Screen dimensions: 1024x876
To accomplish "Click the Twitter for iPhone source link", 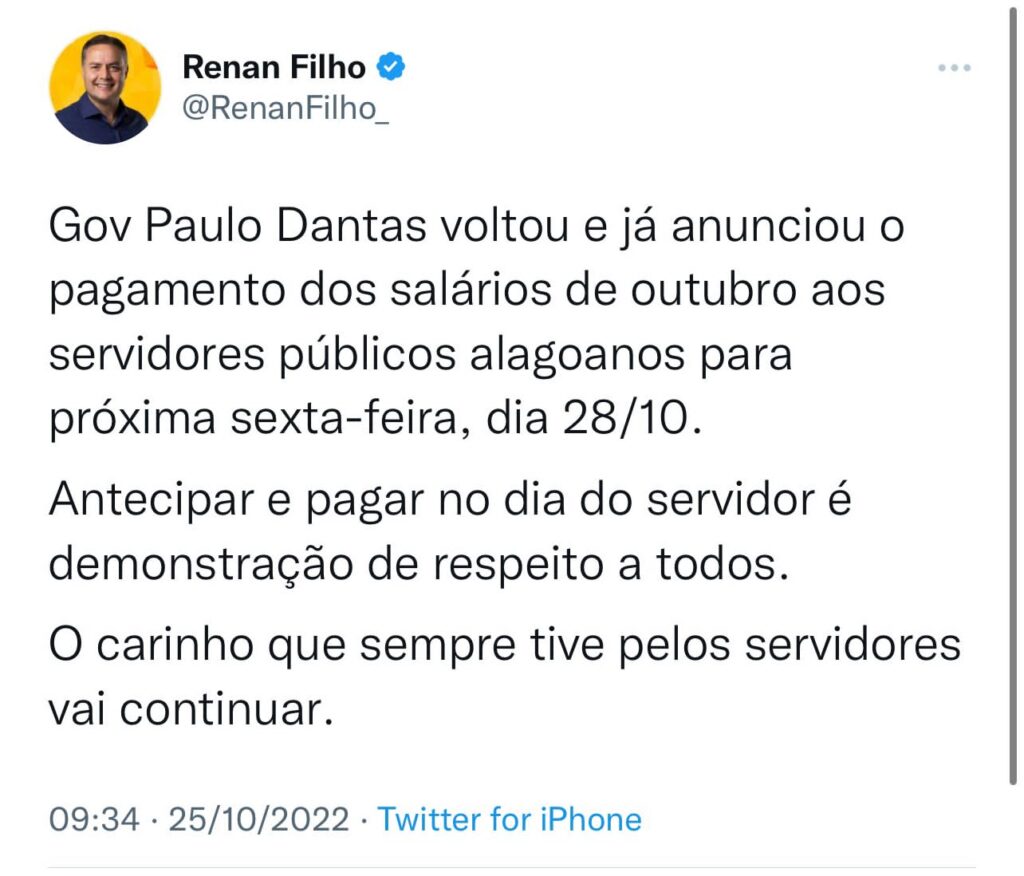I will [x=510, y=820].
